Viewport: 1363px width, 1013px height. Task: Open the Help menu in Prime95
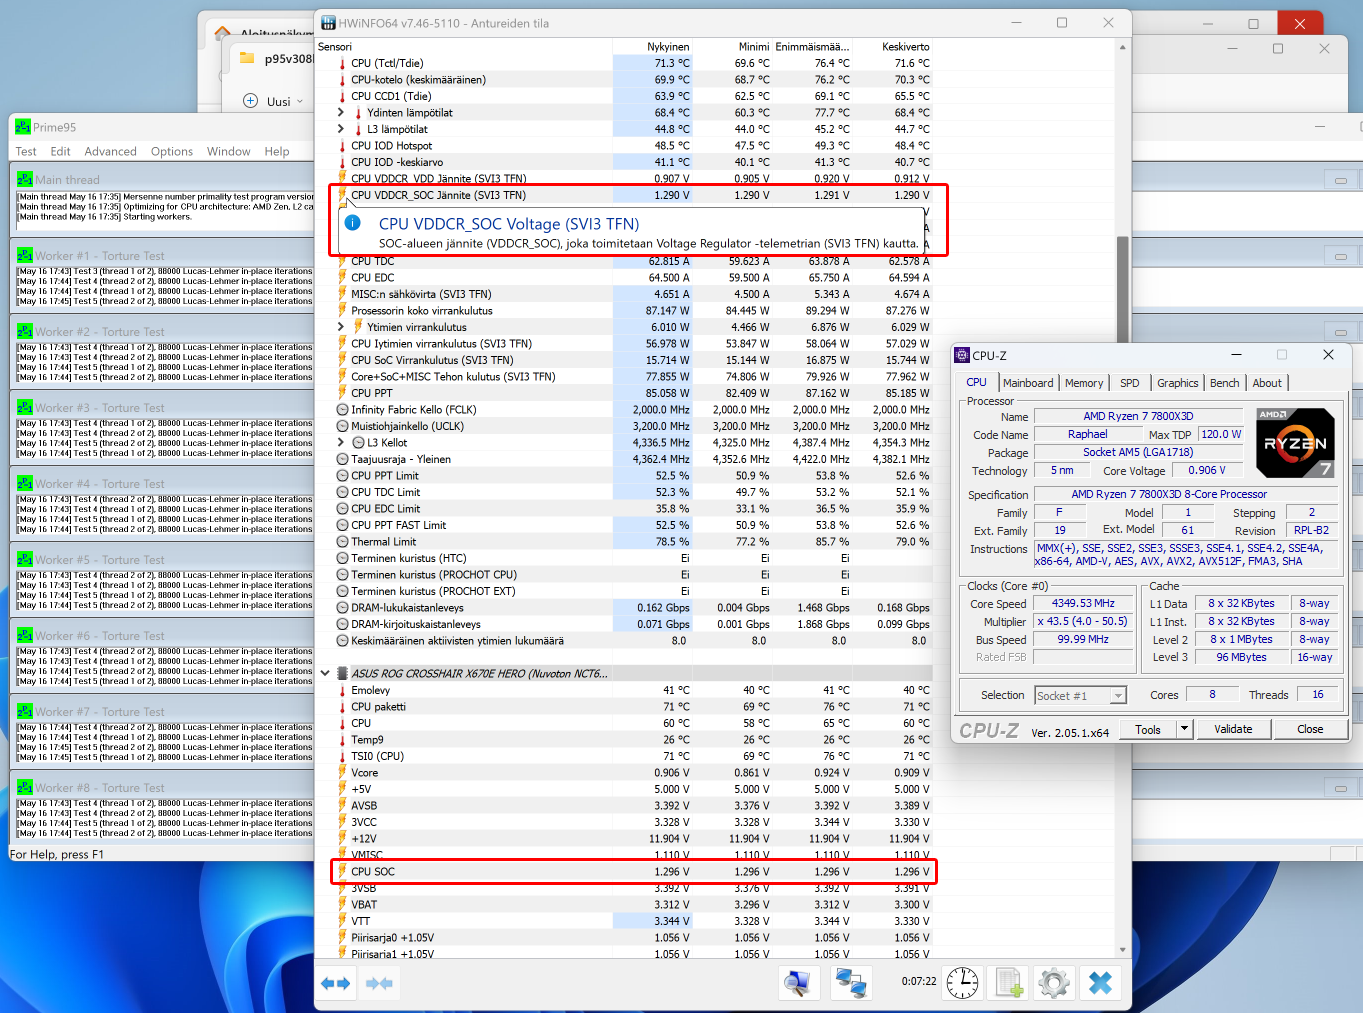point(277,152)
